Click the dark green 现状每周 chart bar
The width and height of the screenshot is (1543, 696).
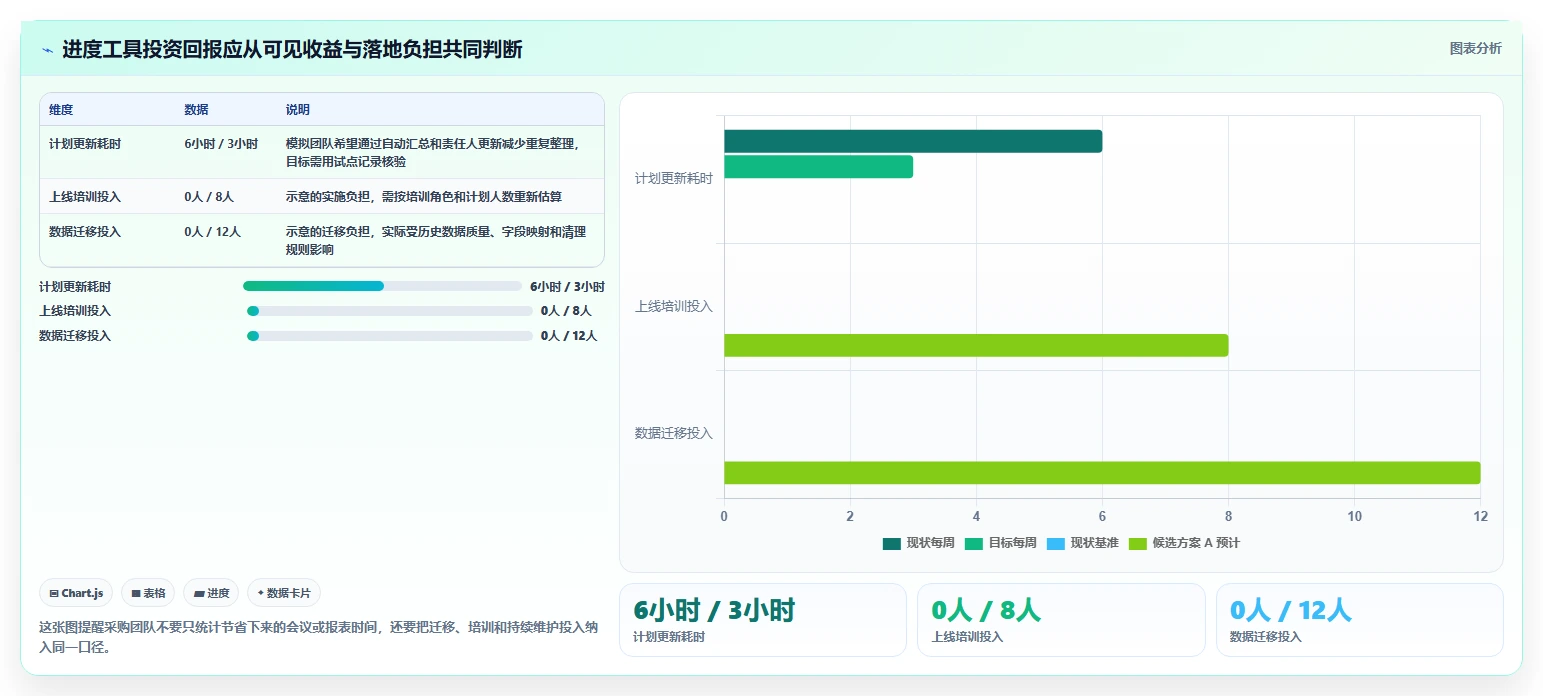[913, 141]
